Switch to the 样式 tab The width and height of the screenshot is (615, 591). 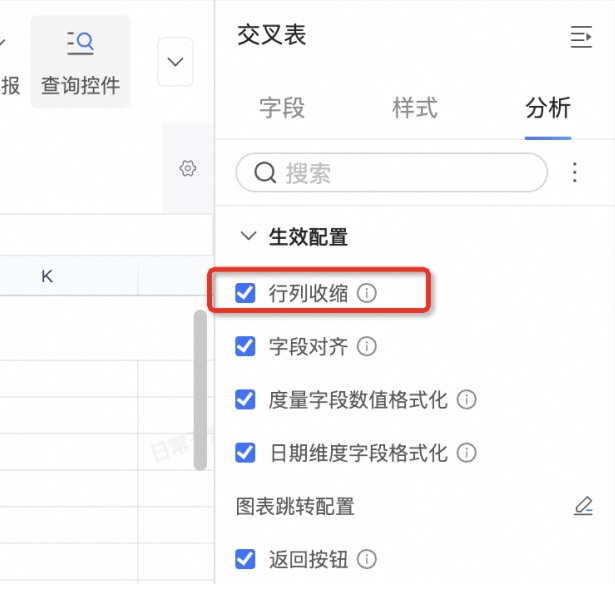pyautogui.click(x=415, y=108)
